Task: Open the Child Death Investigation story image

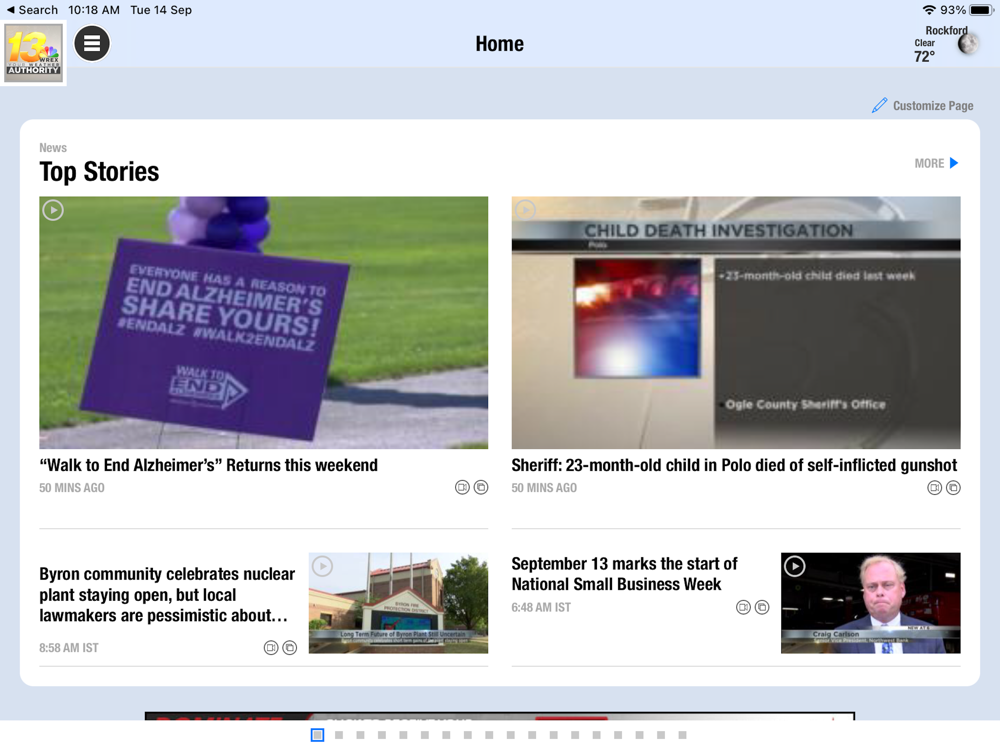Action: [x=736, y=323]
